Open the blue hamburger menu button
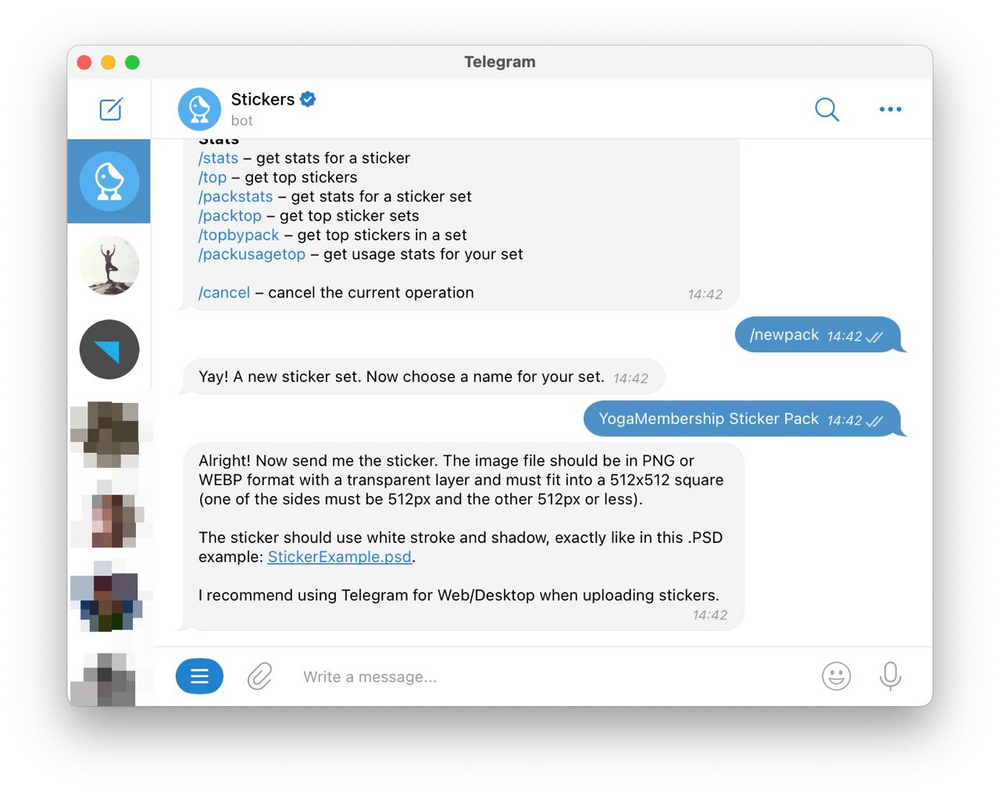This screenshot has width=1000, height=795. 199,676
